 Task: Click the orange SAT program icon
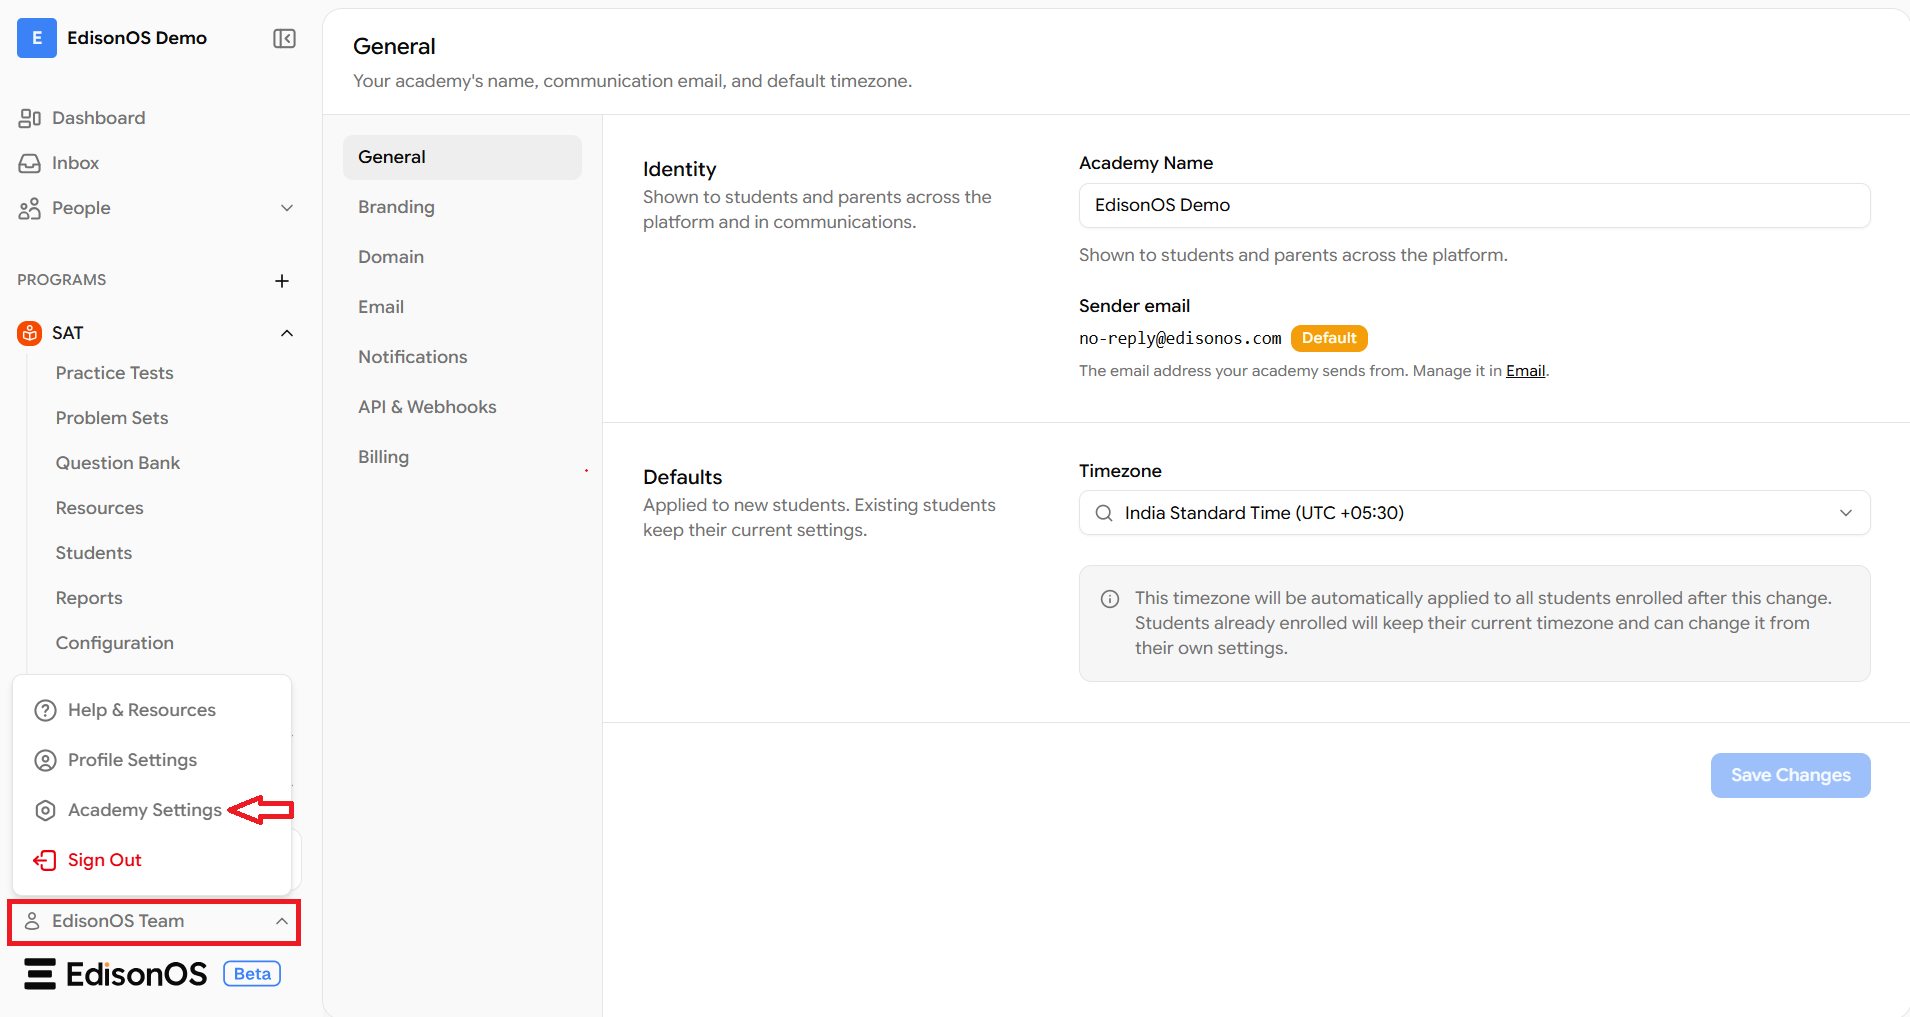tap(30, 333)
